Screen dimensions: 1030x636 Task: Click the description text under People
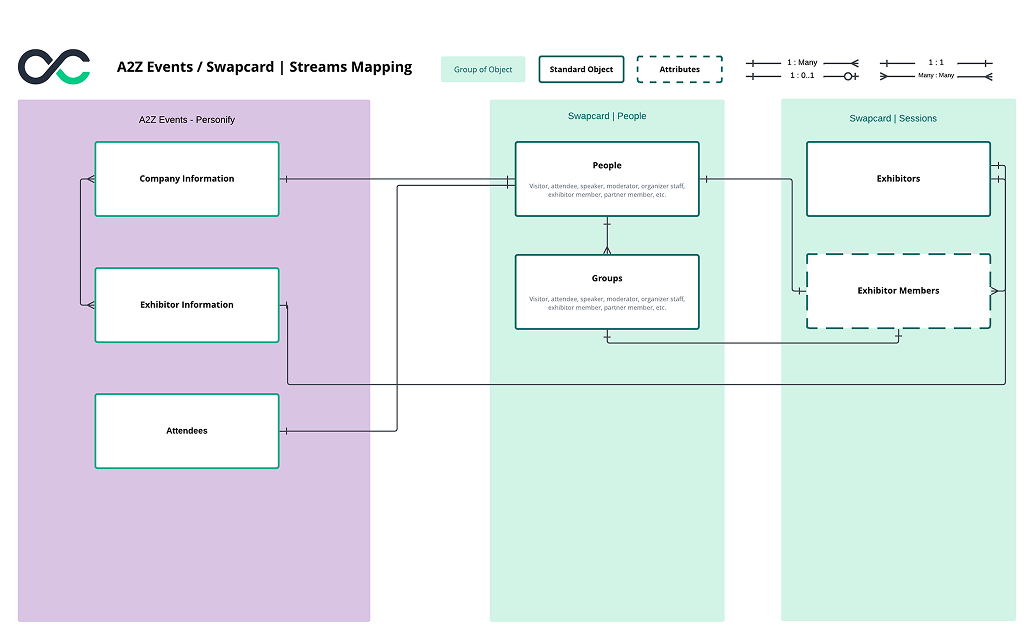coord(607,191)
